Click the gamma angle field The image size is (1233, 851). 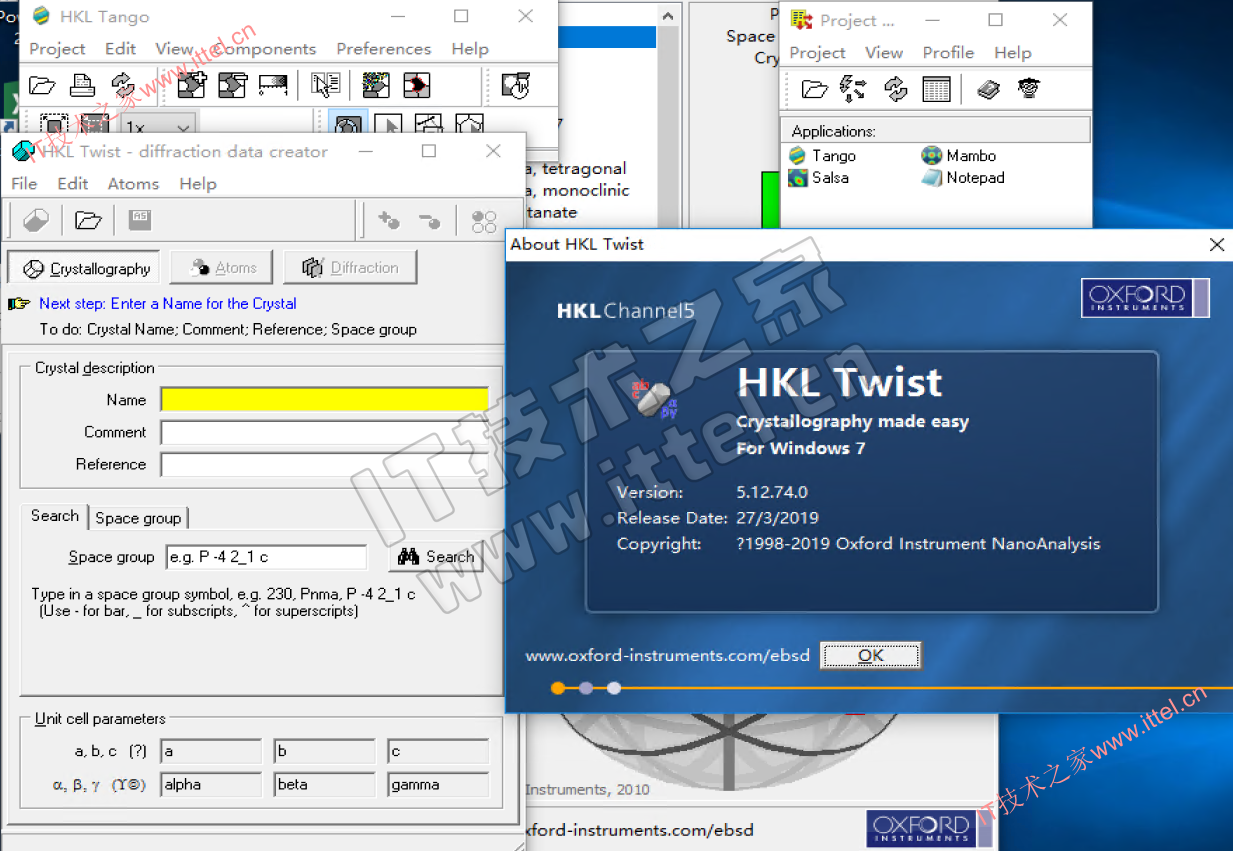coord(438,785)
